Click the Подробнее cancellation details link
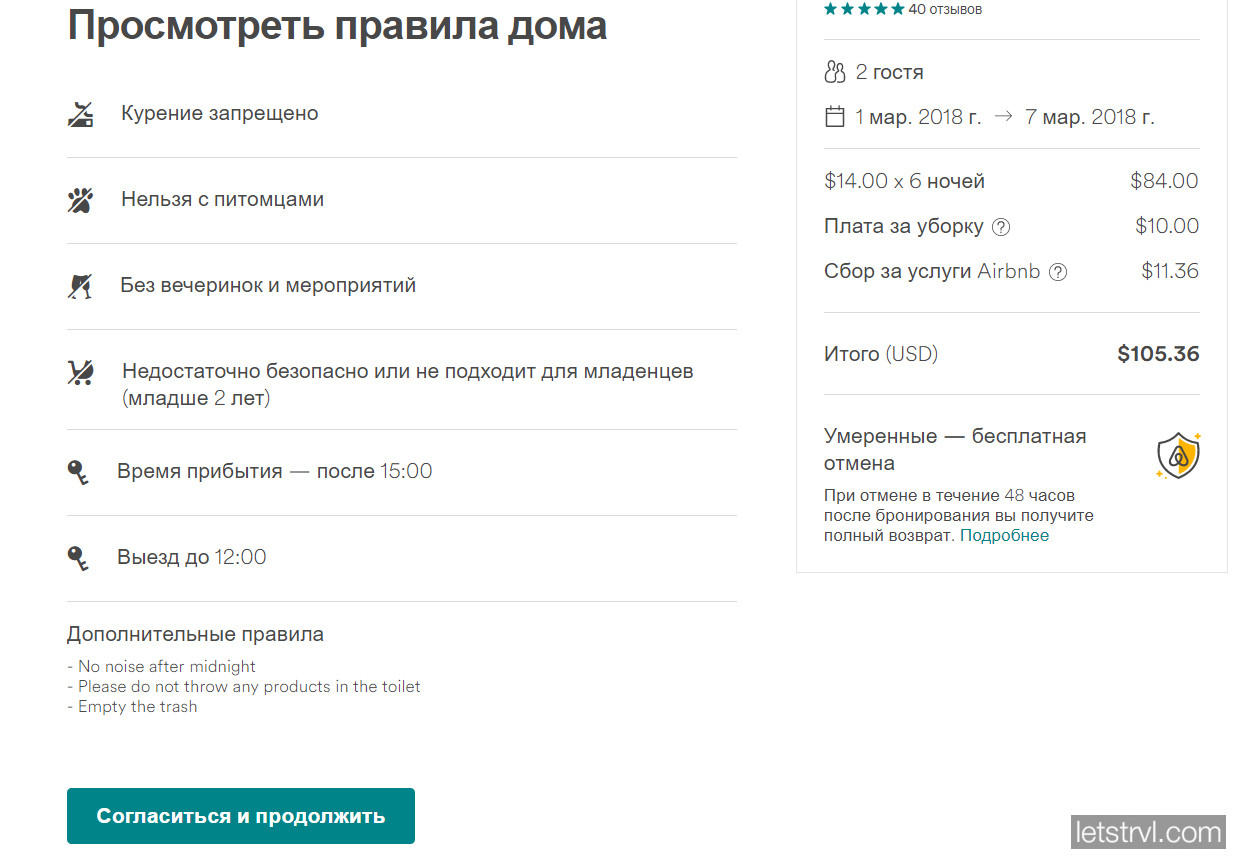Screen dimensions: 1242x865 pyautogui.click(x=1004, y=535)
